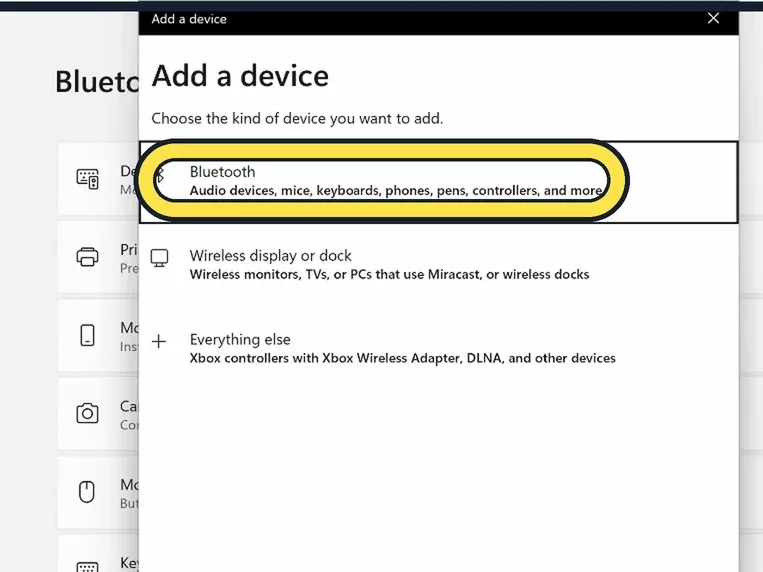The width and height of the screenshot is (763, 572).
Task: Open the Devices keyboard-and-mouse icon in Settings
Action: coord(88,179)
